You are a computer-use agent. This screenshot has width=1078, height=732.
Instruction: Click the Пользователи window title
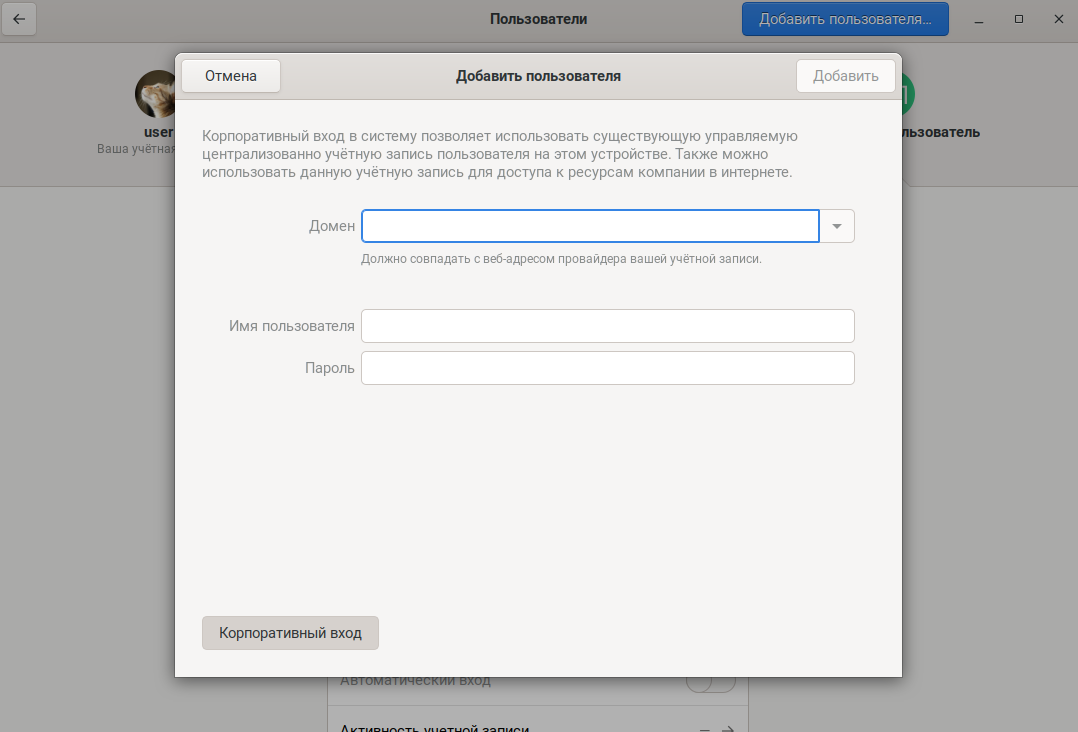click(x=538, y=19)
